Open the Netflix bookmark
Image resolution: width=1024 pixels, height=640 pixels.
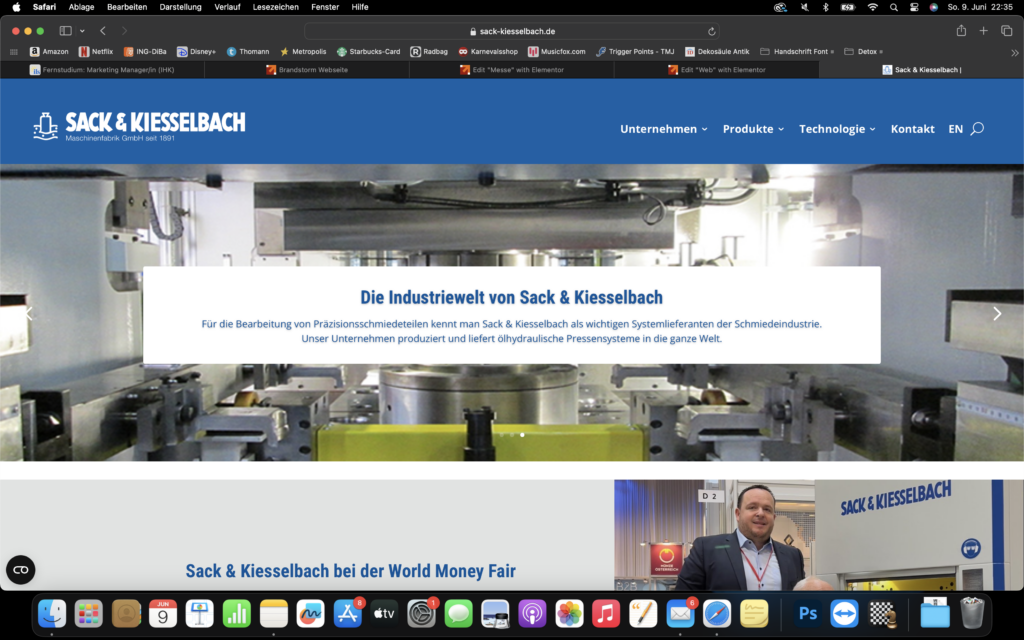pyautogui.click(x=95, y=52)
